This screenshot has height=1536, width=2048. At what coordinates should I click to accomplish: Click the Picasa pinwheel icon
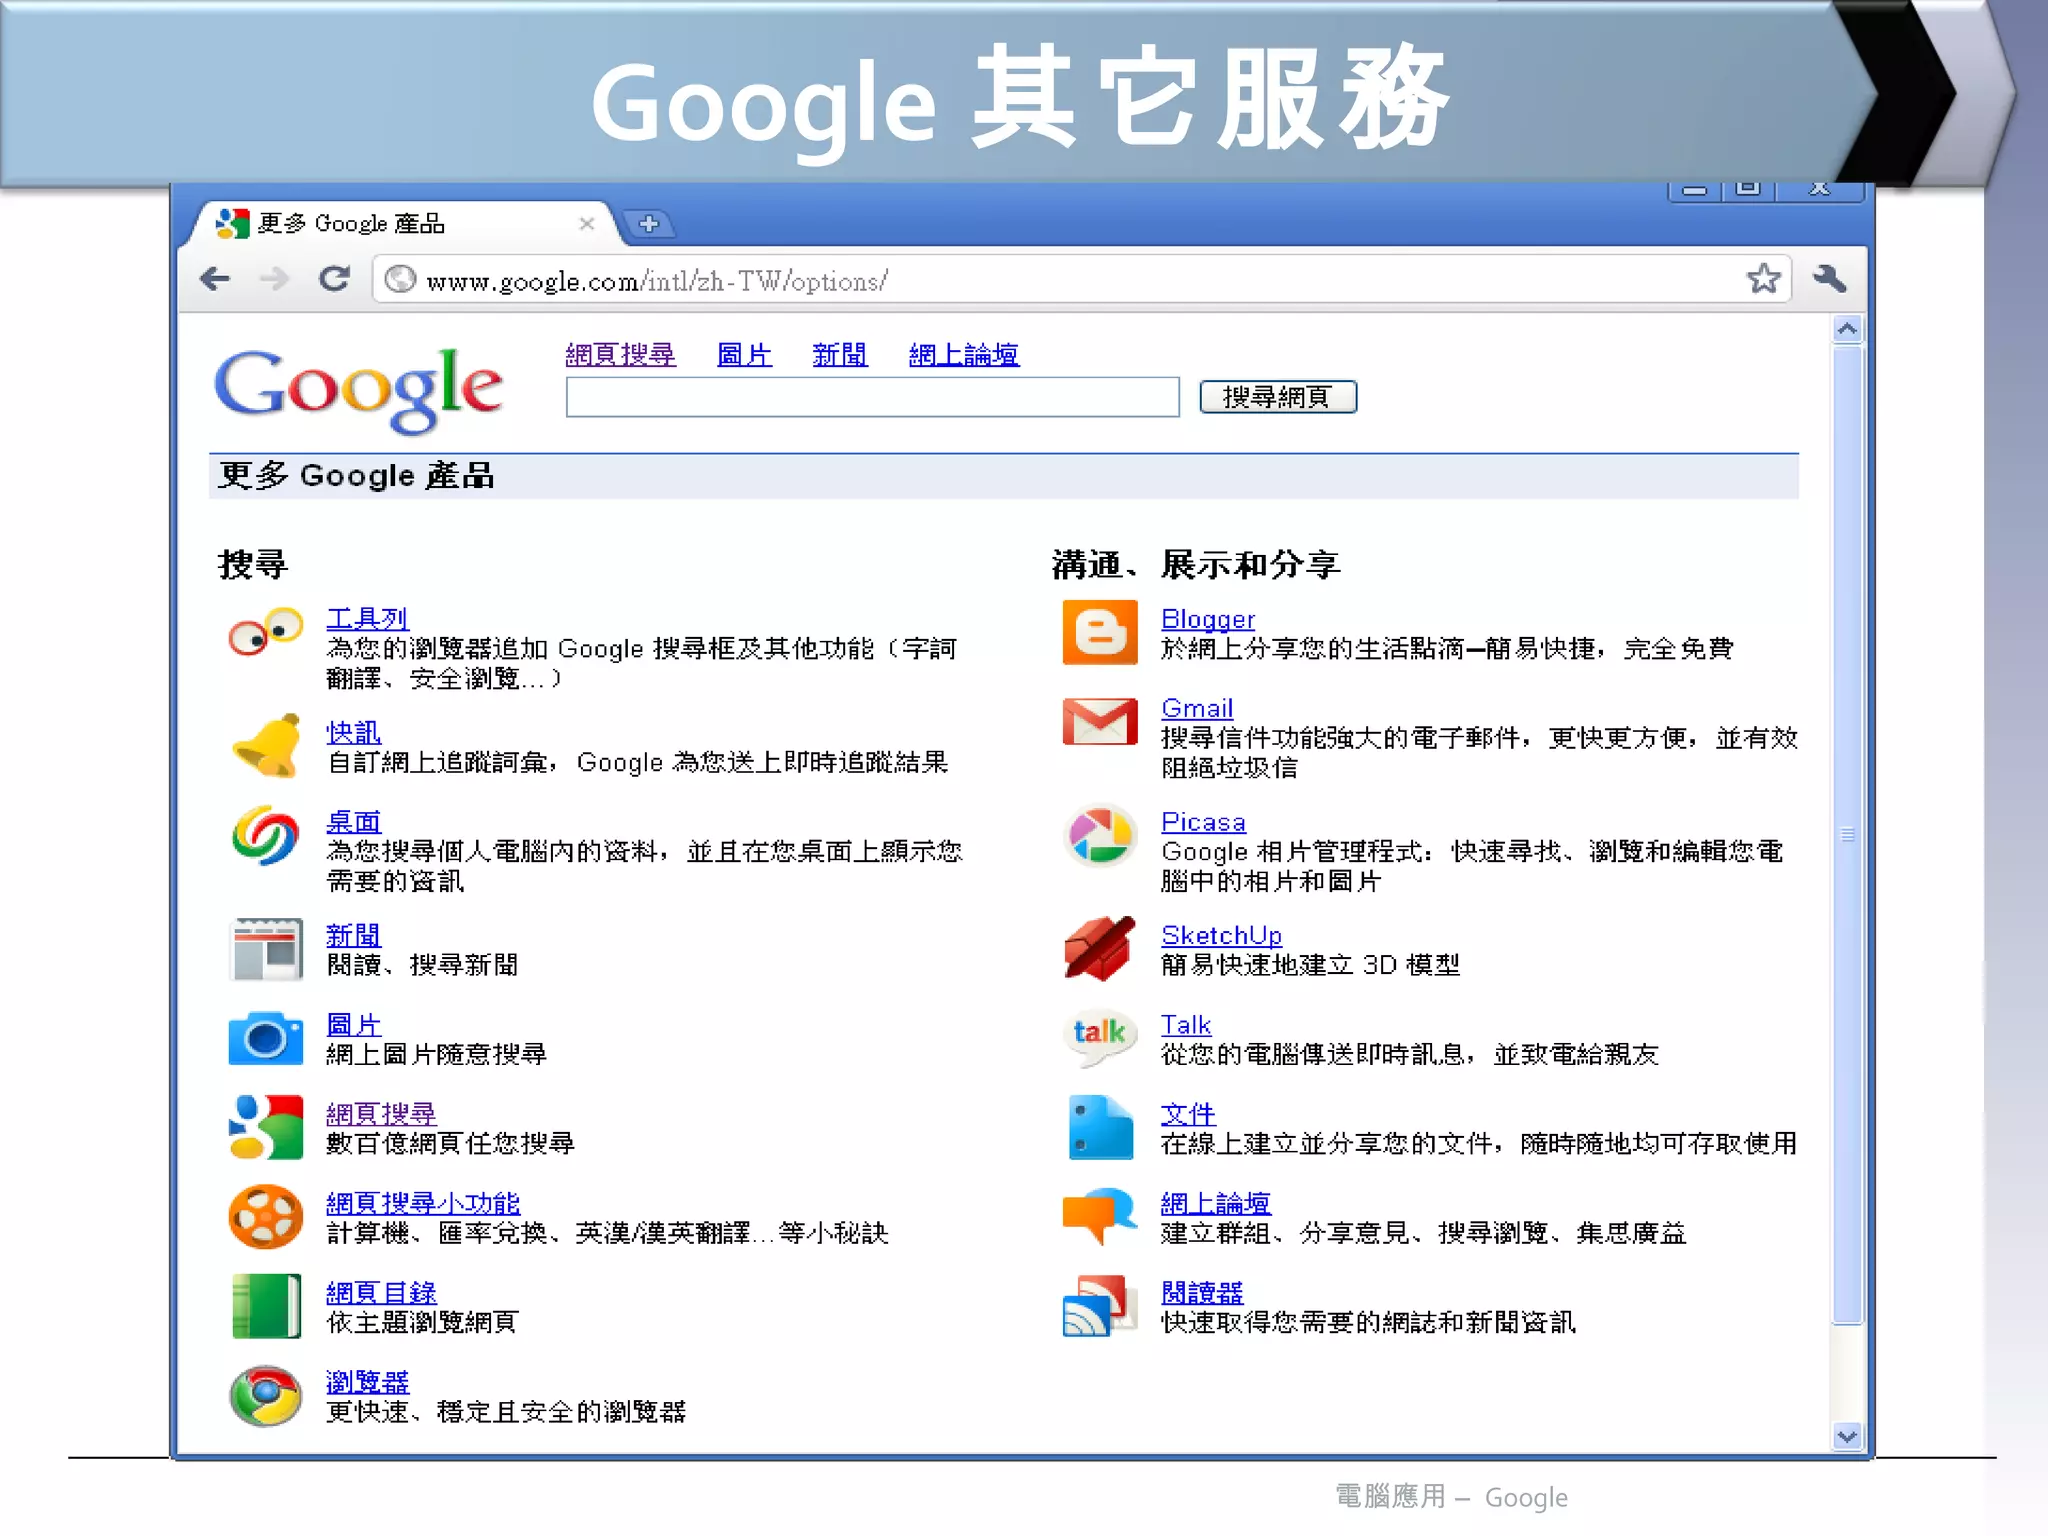1100,835
